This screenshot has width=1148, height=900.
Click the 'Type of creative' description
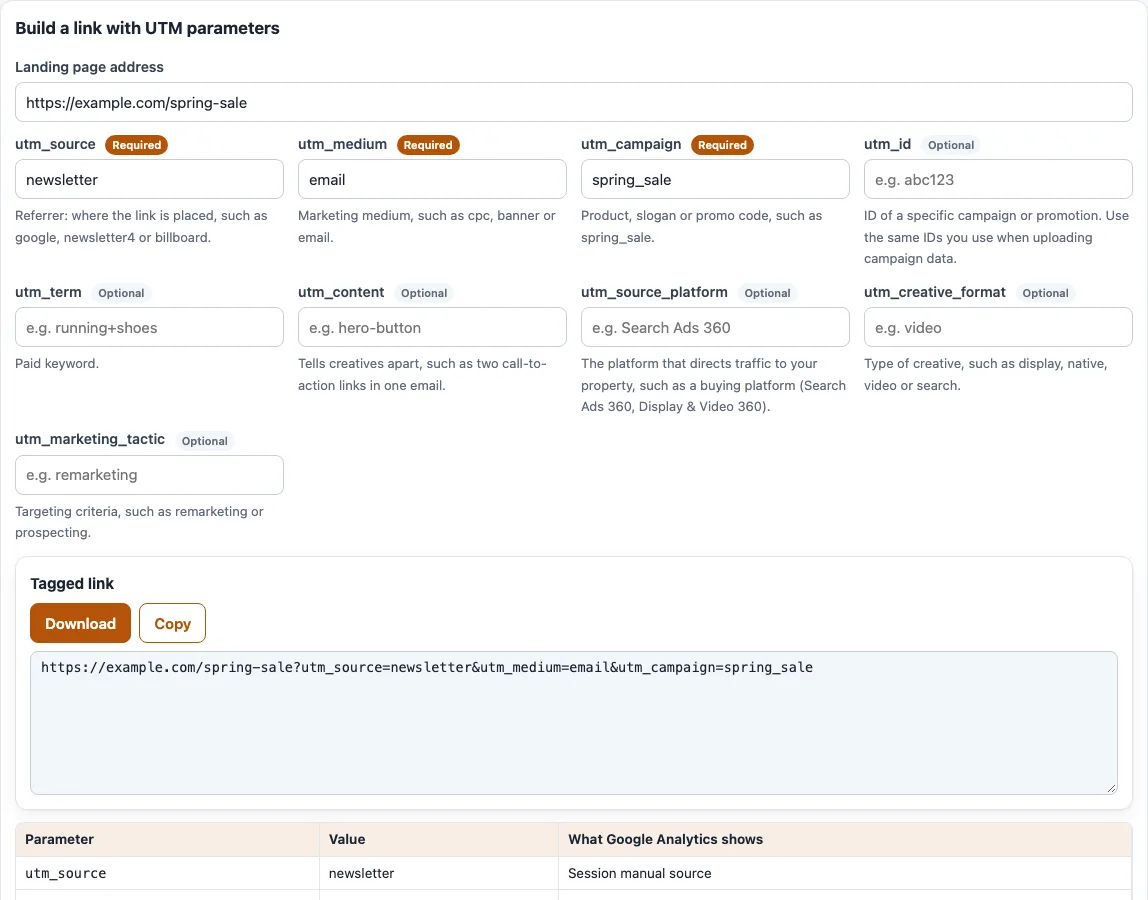pyautogui.click(x=985, y=374)
